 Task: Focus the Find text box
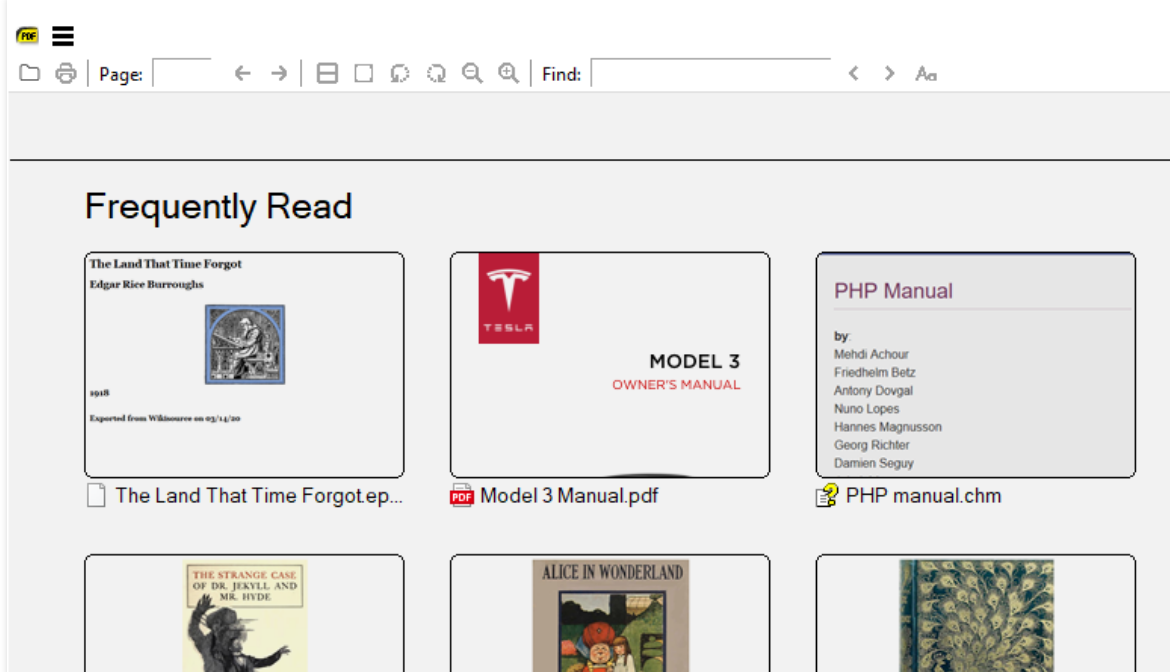[x=710, y=73]
